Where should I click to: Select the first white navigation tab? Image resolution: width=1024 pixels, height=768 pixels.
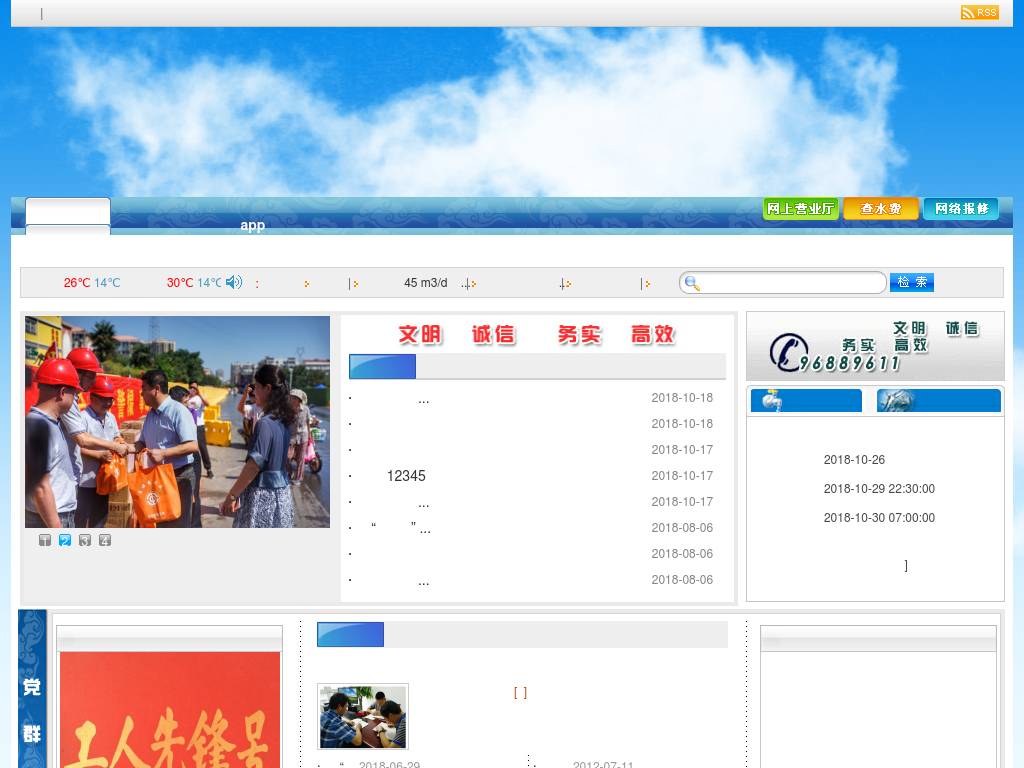click(67, 211)
